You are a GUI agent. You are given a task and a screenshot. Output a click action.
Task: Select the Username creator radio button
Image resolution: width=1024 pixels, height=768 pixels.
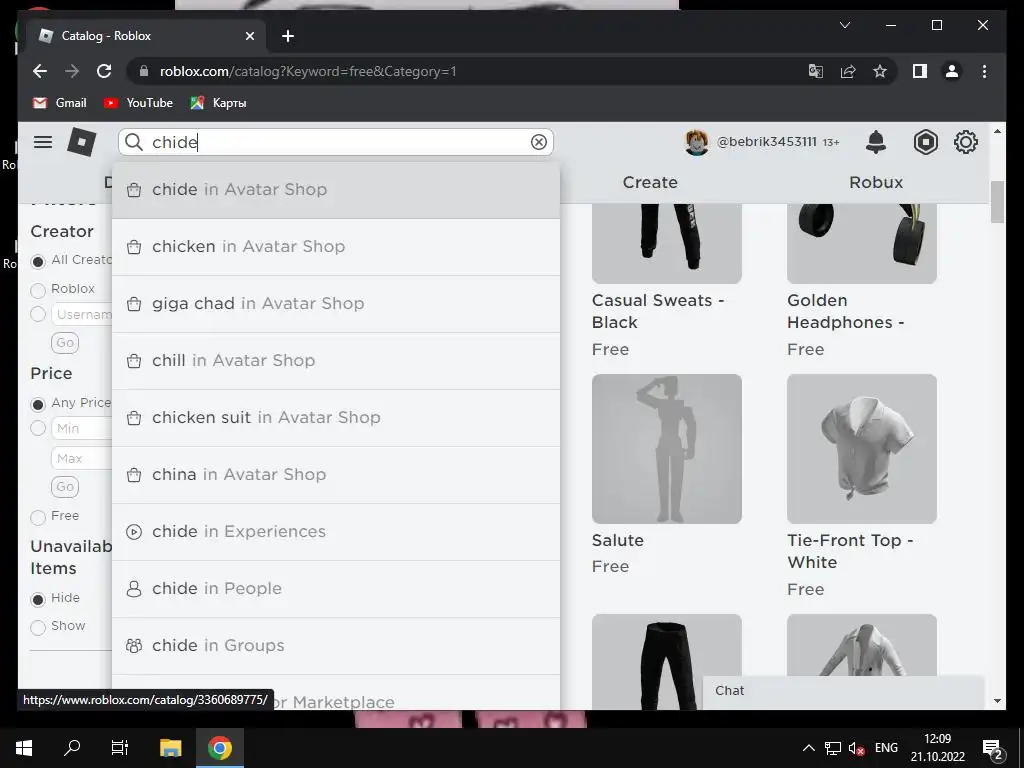click(38, 315)
